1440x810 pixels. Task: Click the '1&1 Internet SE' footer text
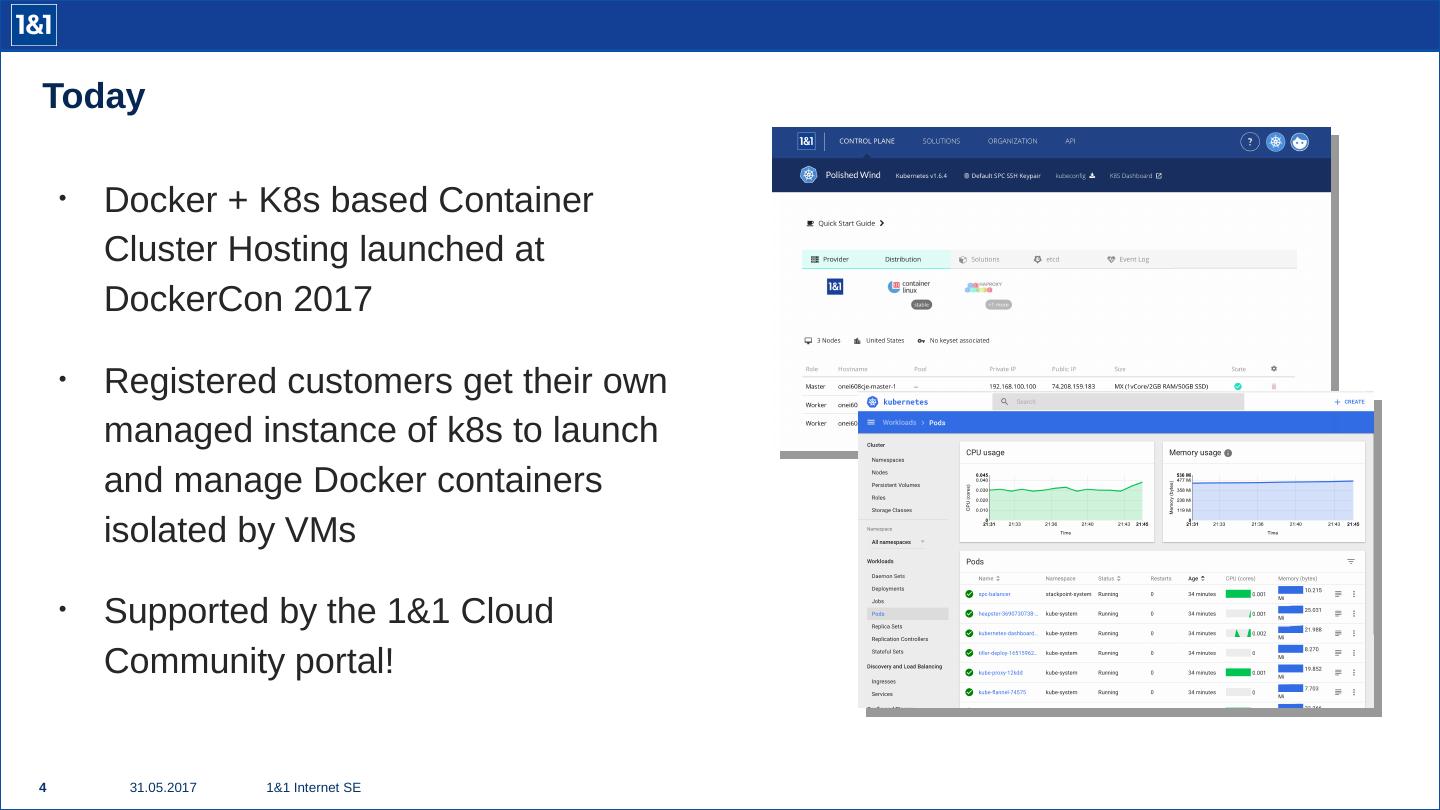(x=314, y=788)
